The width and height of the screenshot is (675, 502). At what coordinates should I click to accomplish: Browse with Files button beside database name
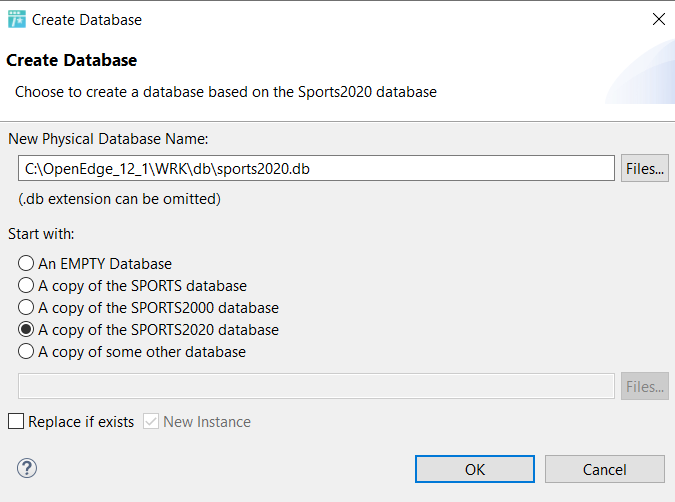click(644, 168)
